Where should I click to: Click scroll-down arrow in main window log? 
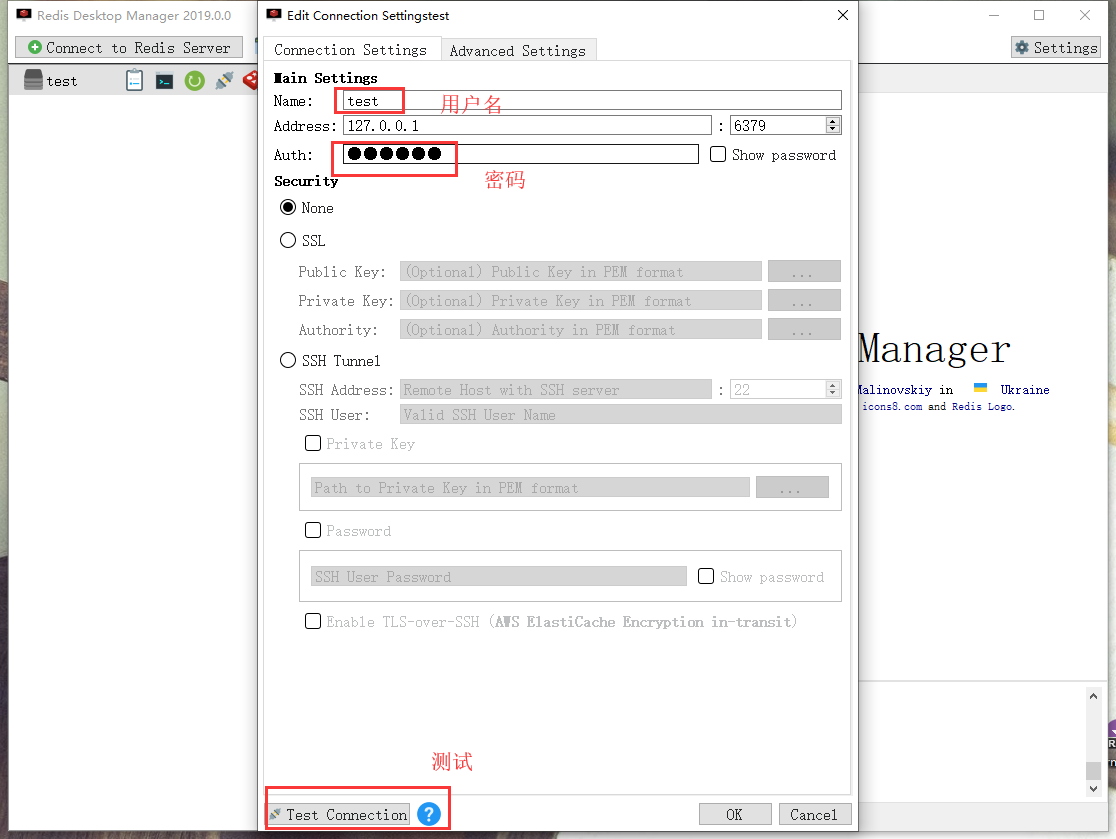coord(1093,788)
